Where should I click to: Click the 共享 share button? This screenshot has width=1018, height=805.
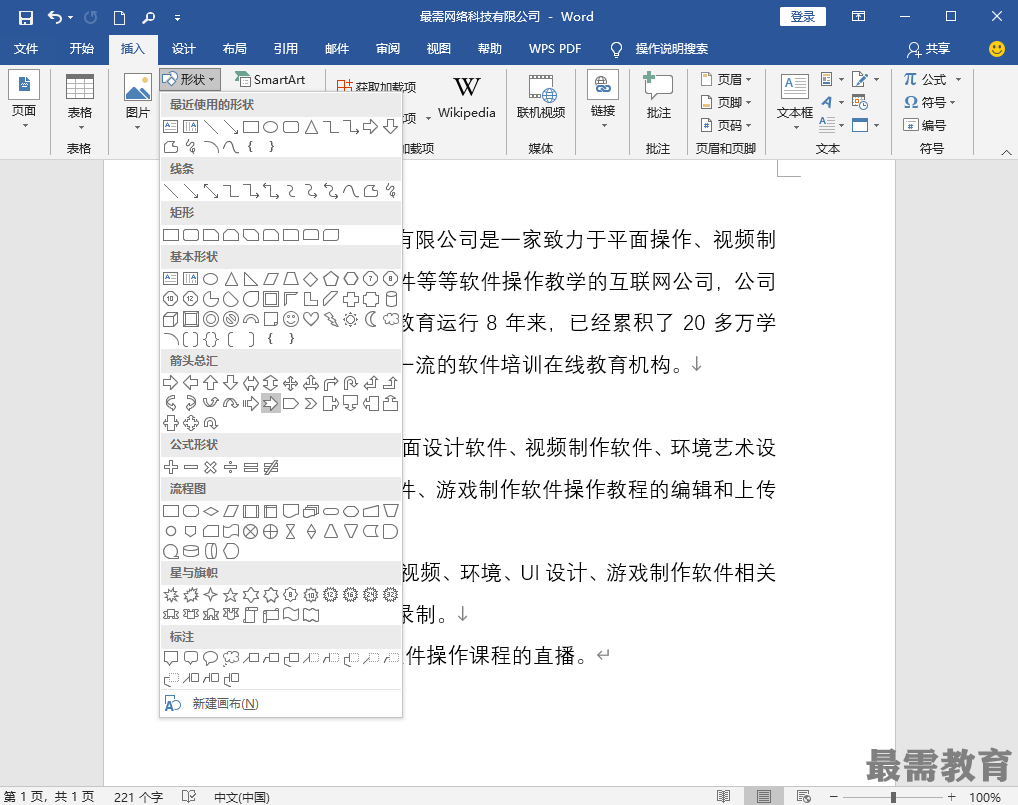point(928,49)
